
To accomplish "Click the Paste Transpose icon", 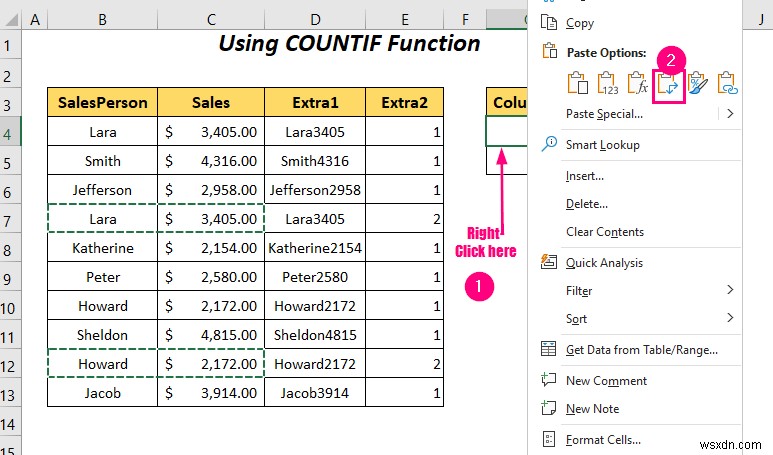I will click(x=668, y=85).
